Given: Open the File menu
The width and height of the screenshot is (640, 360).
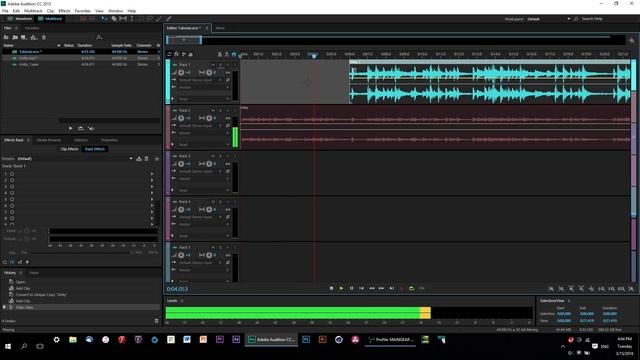Looking at the screenshot, I should point(5,11).
